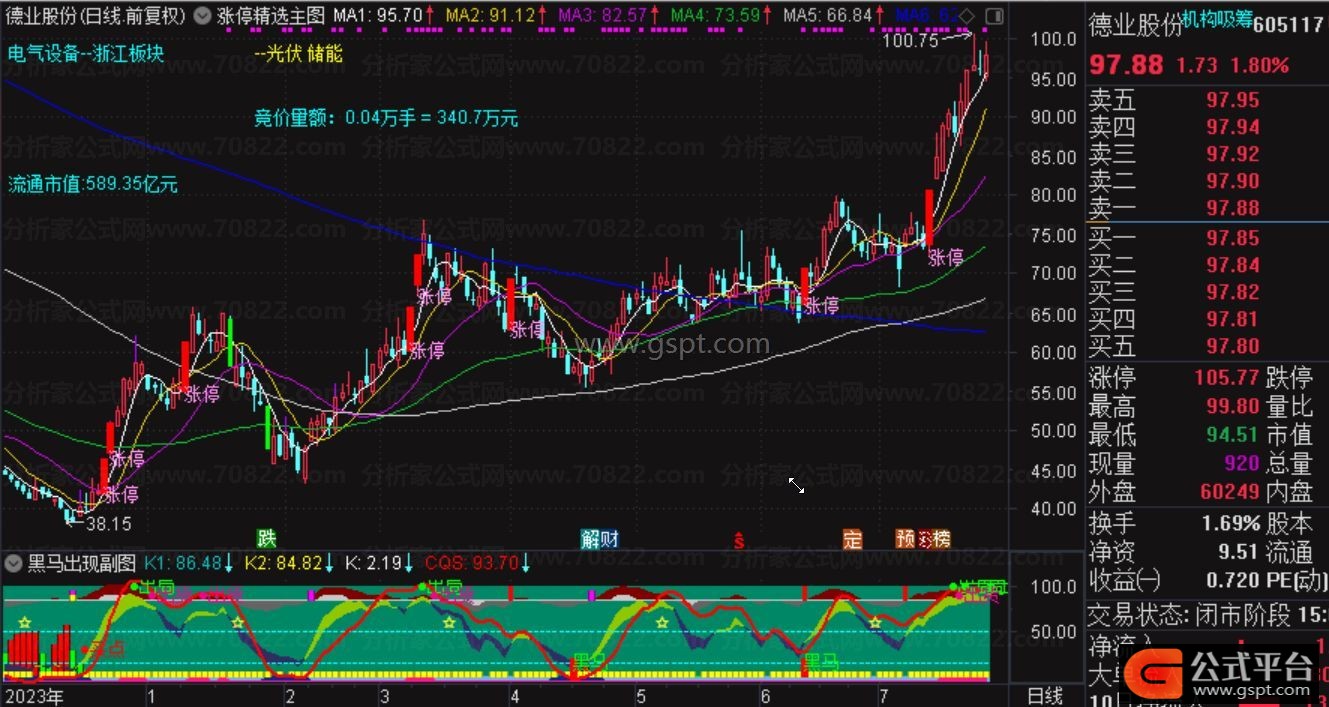Click the 公式平台 logo at bottom right
Image resolution: width=1329 pixels, height=707 pixels.
1222,672
